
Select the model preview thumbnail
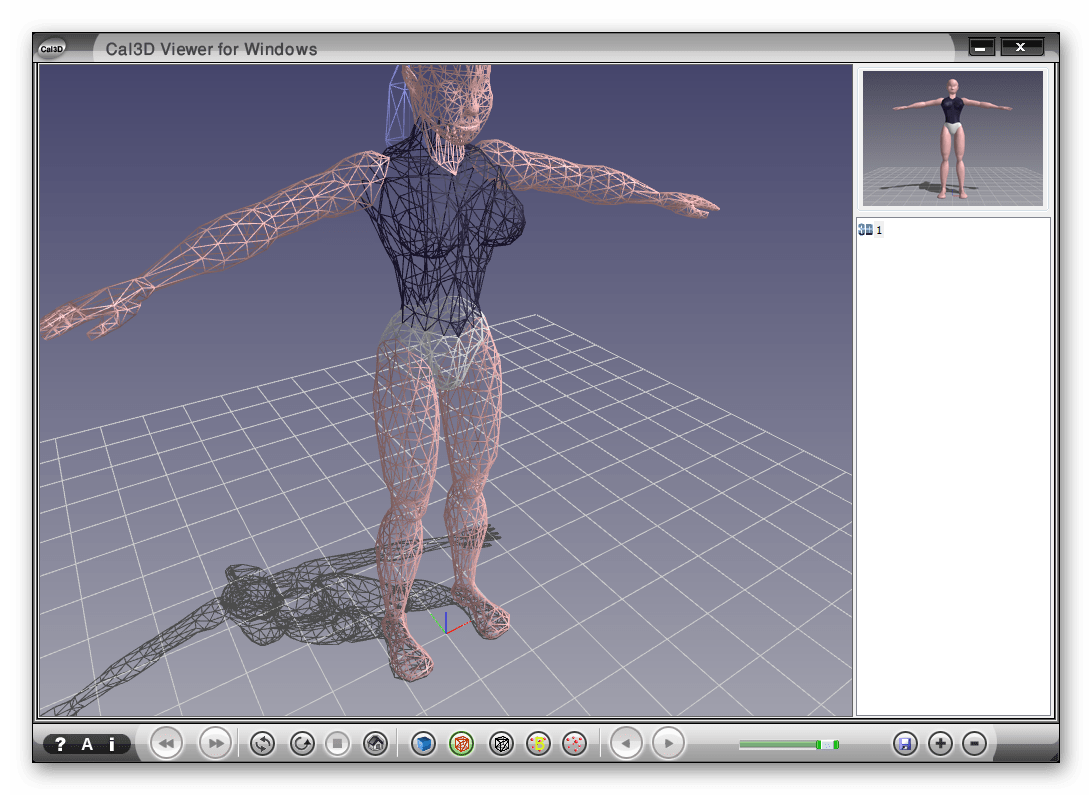click(953, 138)
